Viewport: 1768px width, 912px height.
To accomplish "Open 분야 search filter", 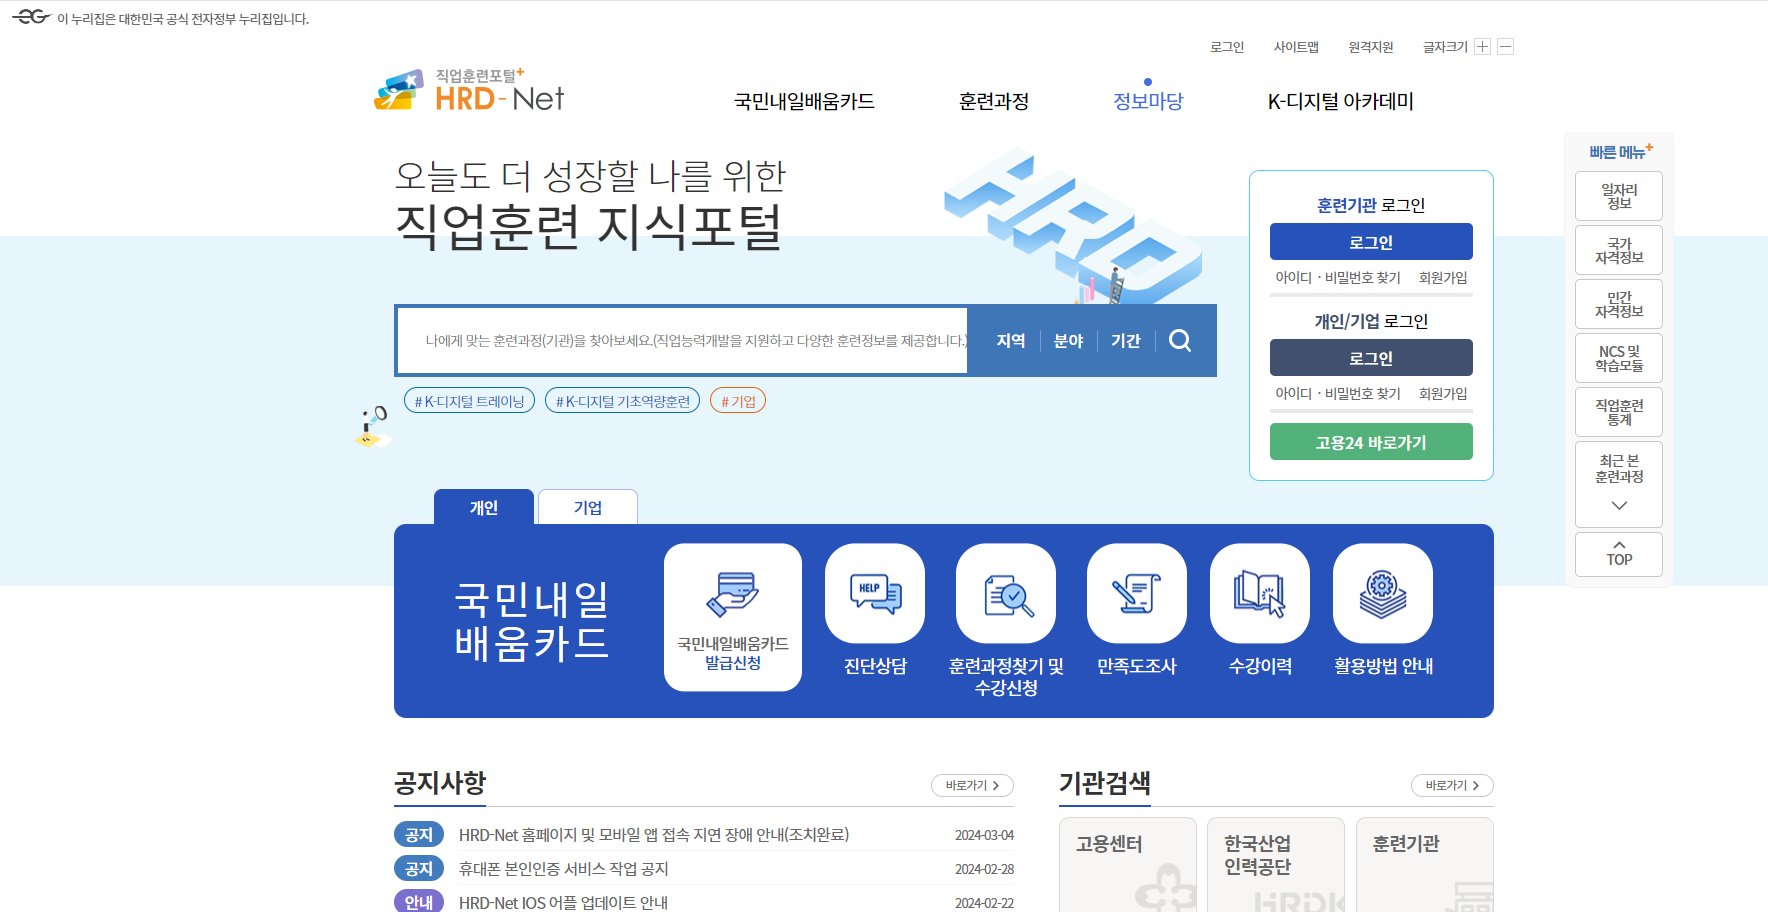I will pyautogui.click(x=1068, y=341).
